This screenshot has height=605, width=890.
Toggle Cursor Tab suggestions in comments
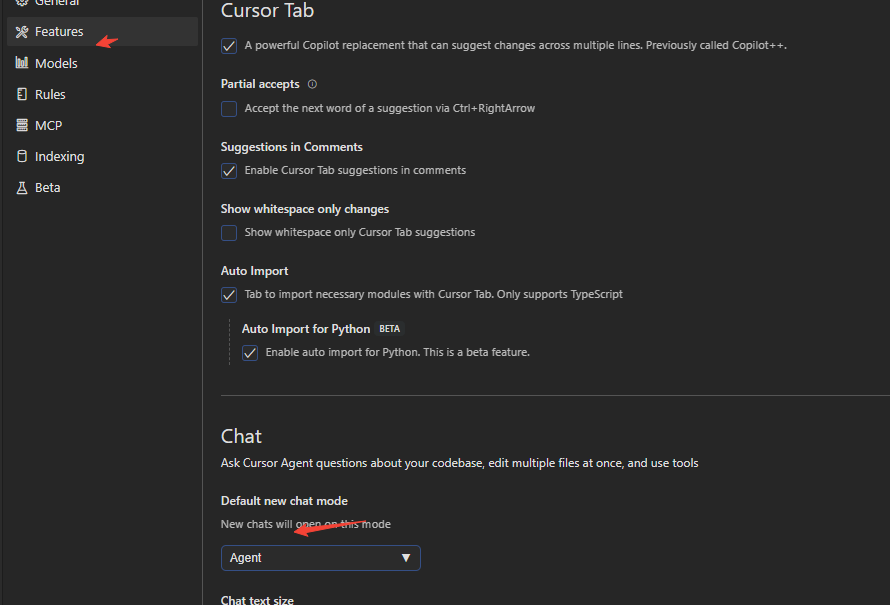tap(229, 171)
